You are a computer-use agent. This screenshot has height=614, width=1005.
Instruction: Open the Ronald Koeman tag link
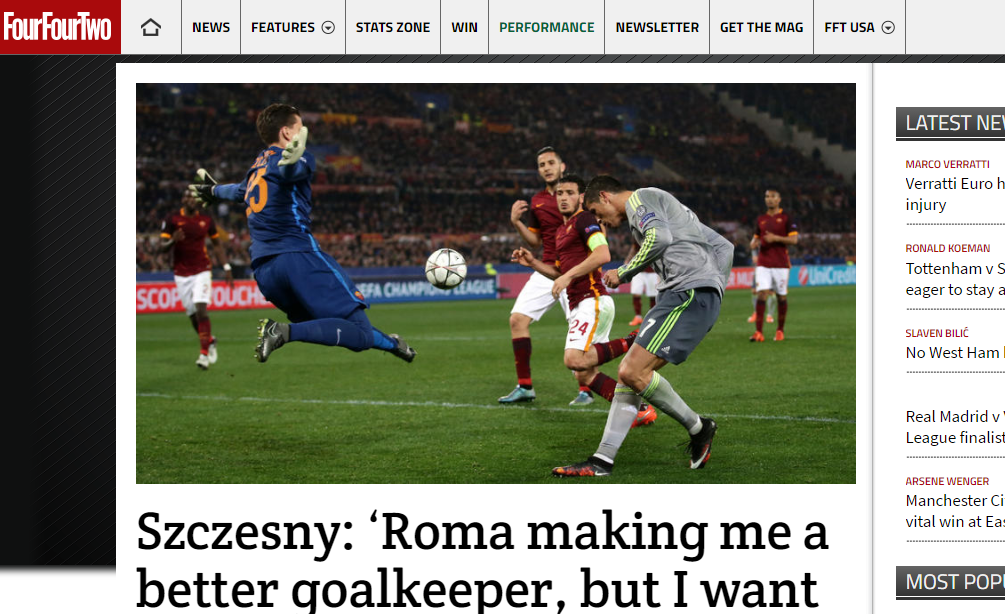[x=947, y=248]
